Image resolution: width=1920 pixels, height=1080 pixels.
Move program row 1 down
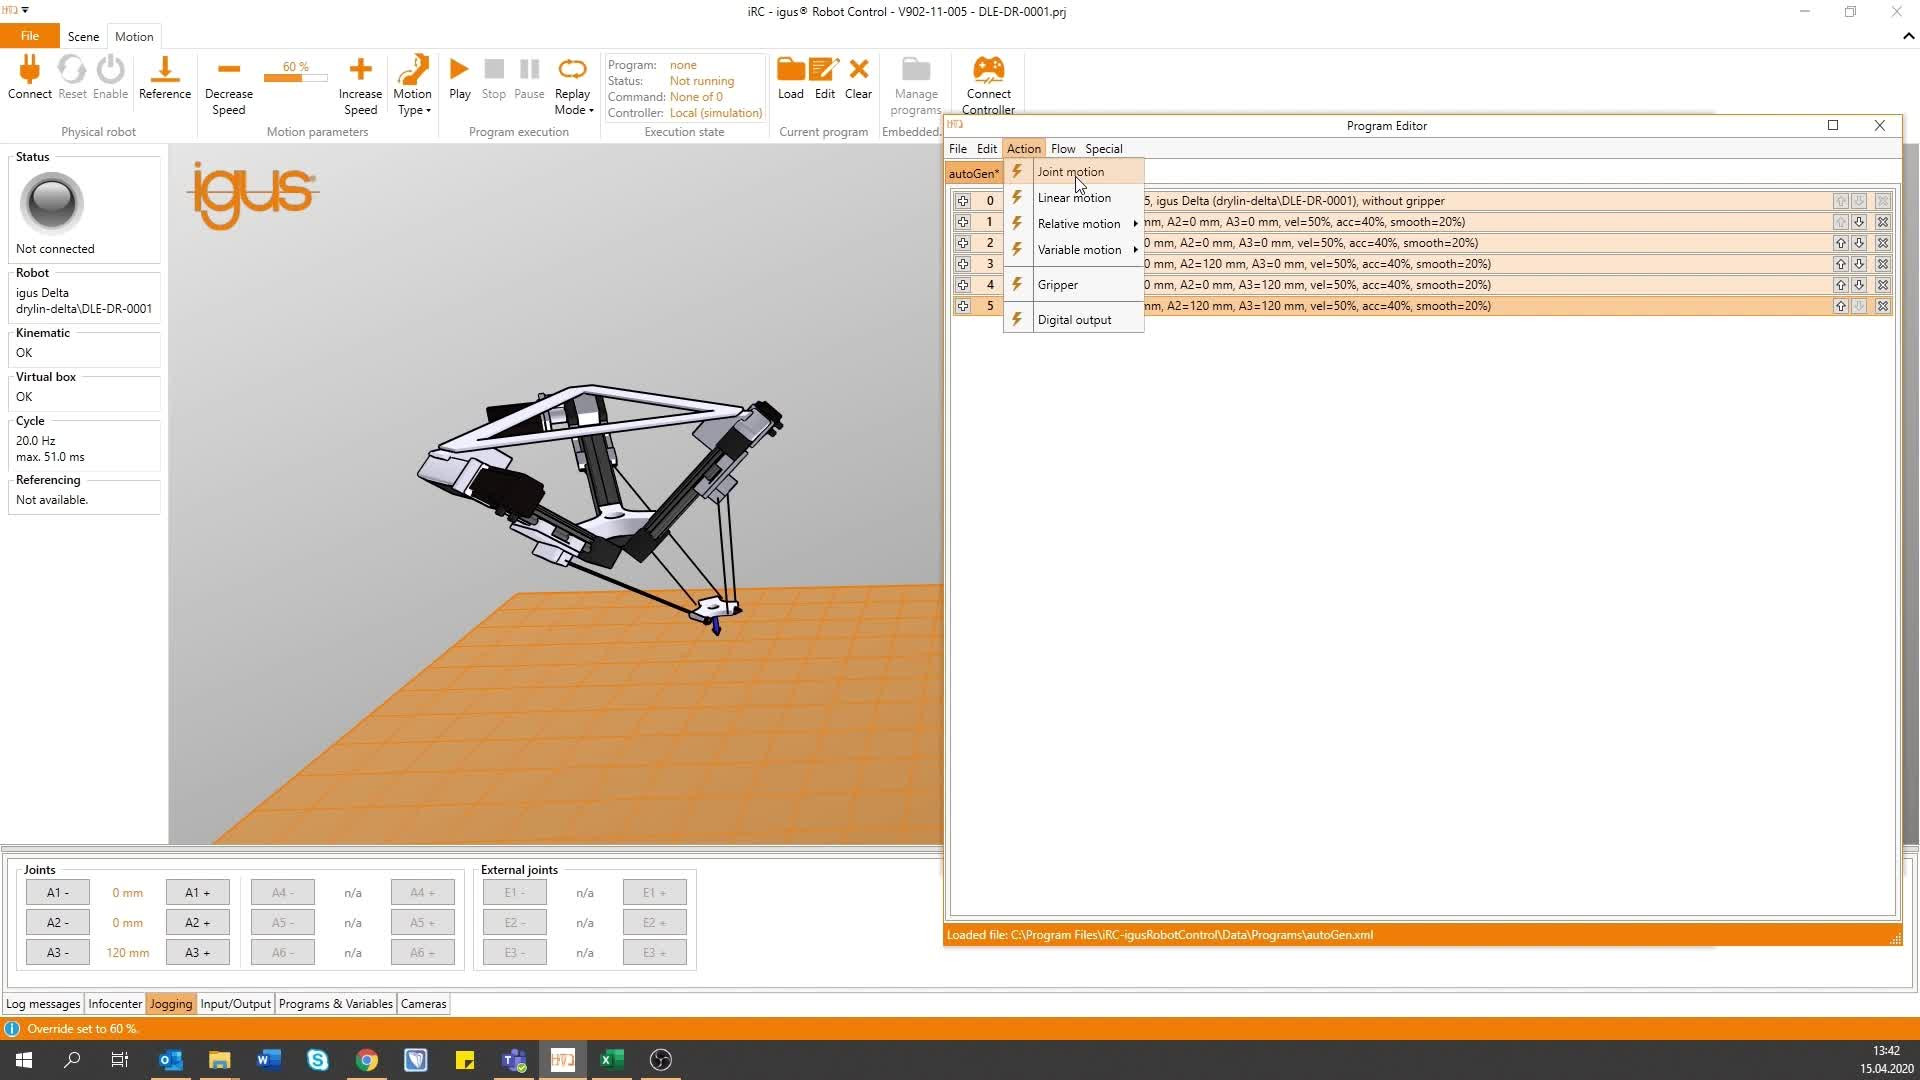click(1859, 222)
